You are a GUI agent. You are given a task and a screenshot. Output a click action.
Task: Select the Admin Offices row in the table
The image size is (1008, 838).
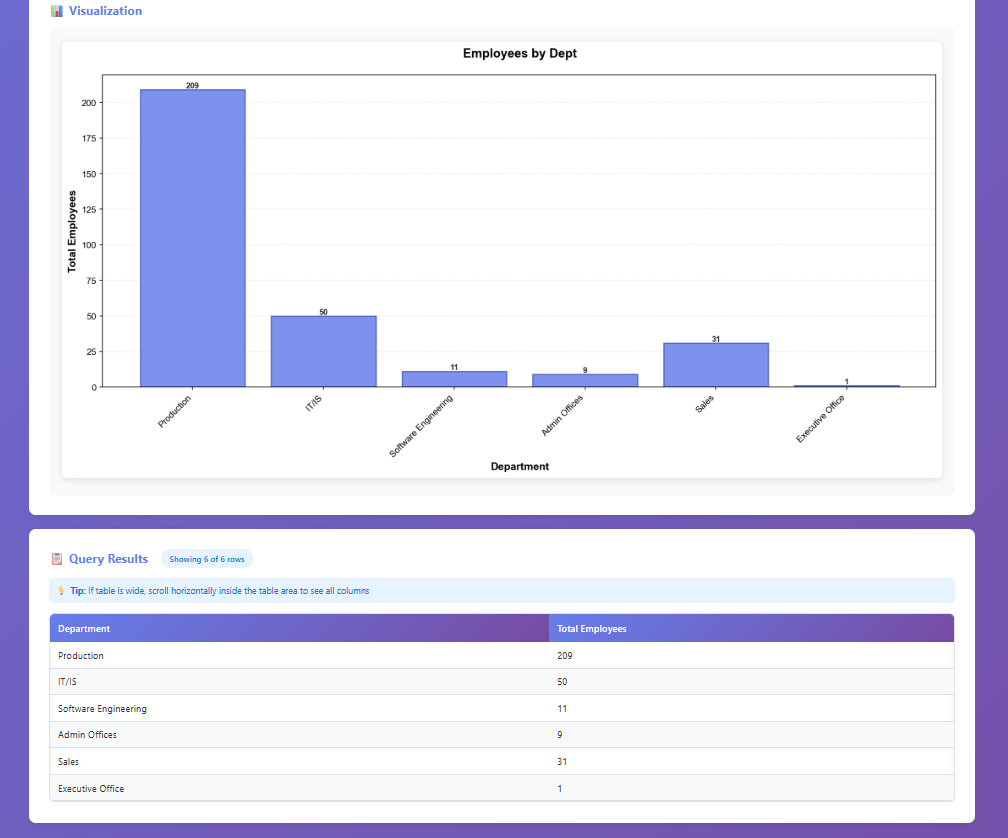300,735
